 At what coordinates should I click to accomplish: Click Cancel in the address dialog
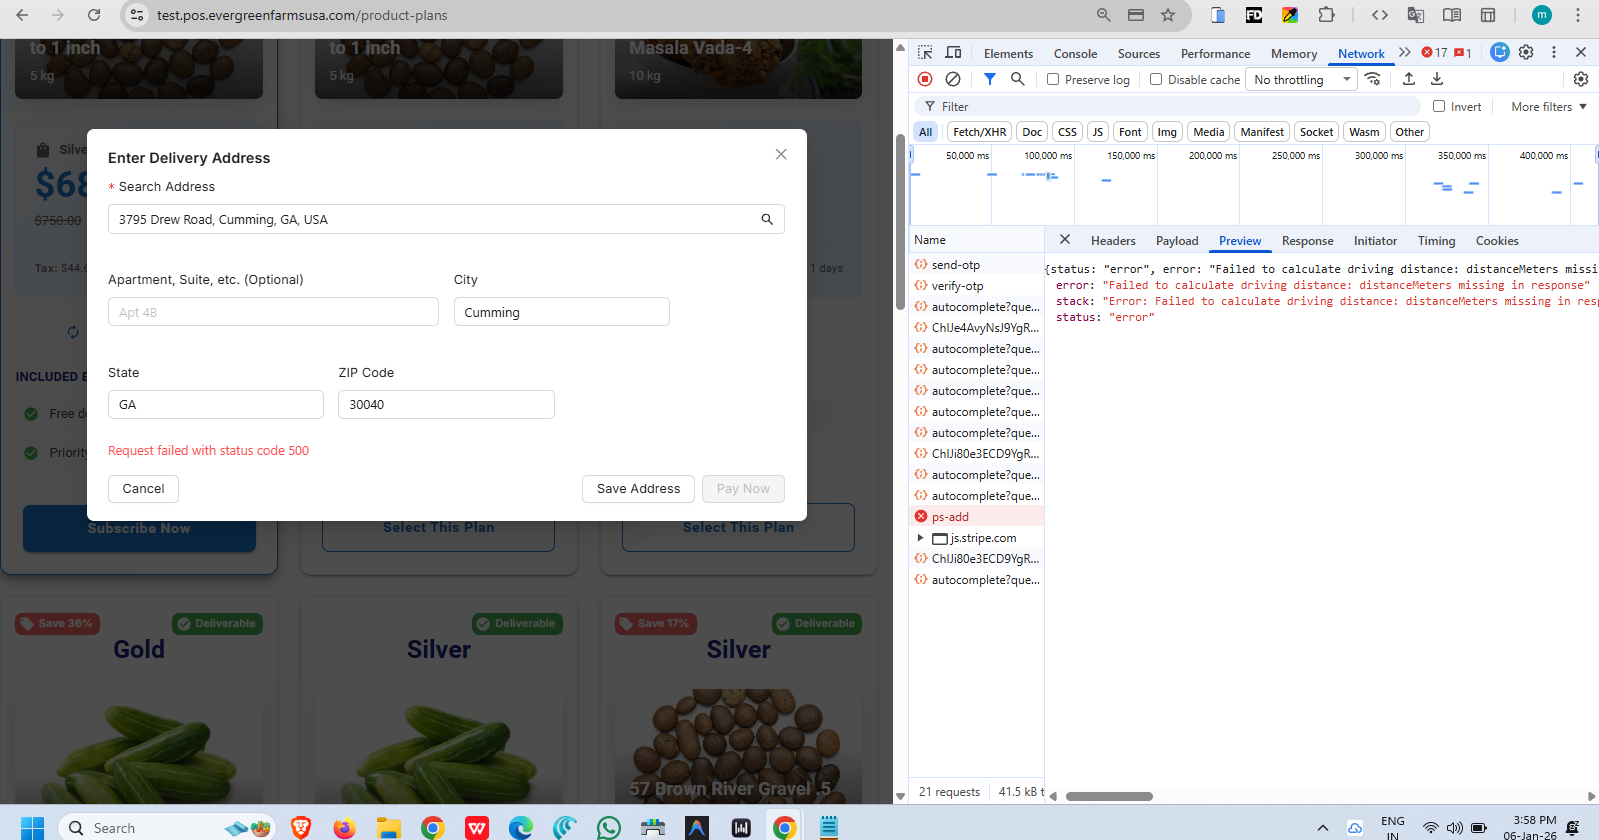143,489
